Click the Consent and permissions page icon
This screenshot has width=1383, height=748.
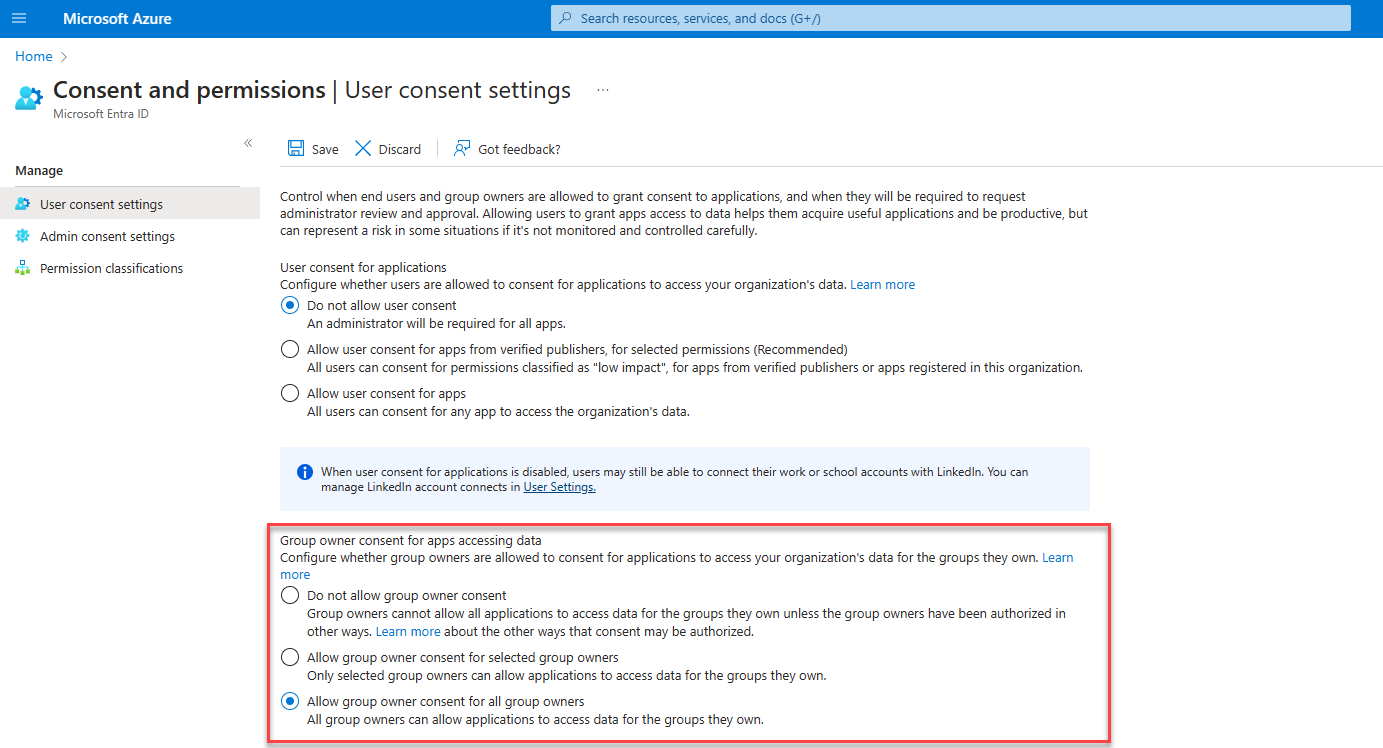coord(29,98)
